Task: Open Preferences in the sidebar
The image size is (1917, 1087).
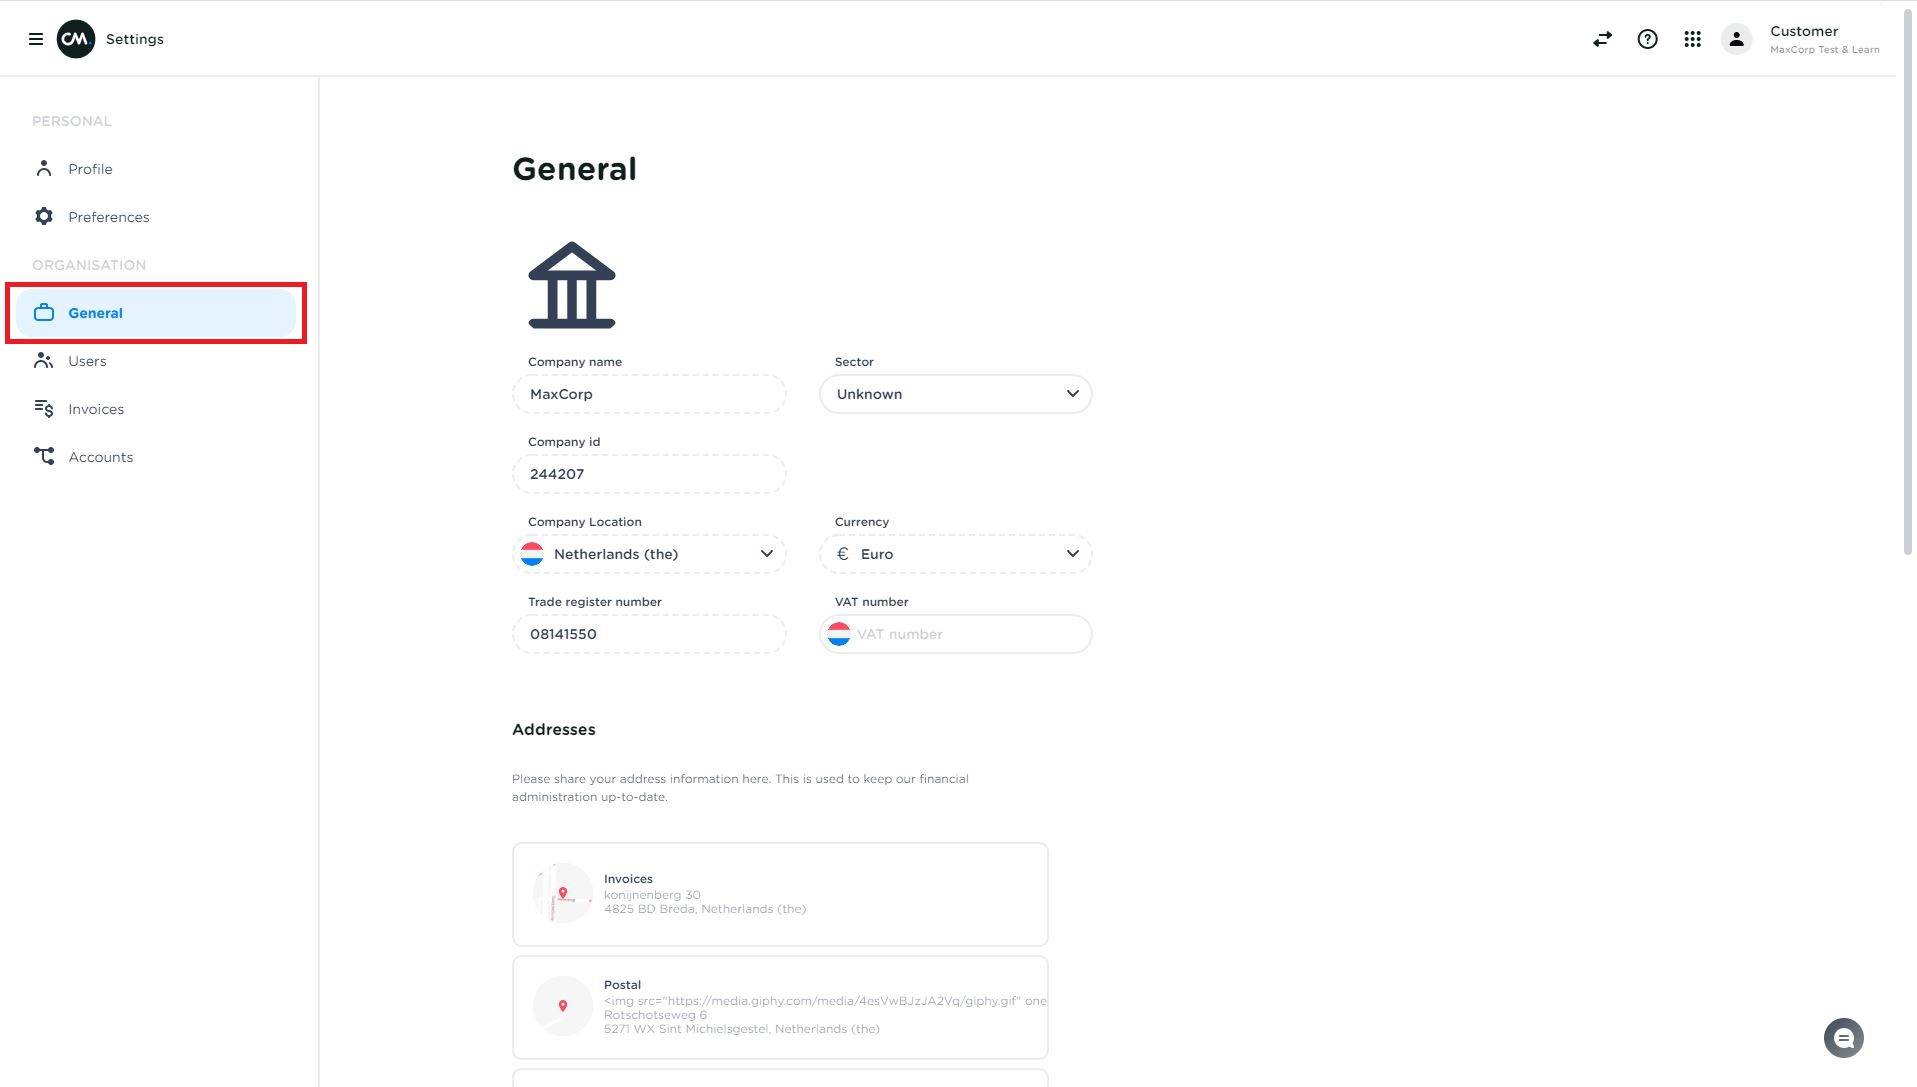Action: coord(108,217)
